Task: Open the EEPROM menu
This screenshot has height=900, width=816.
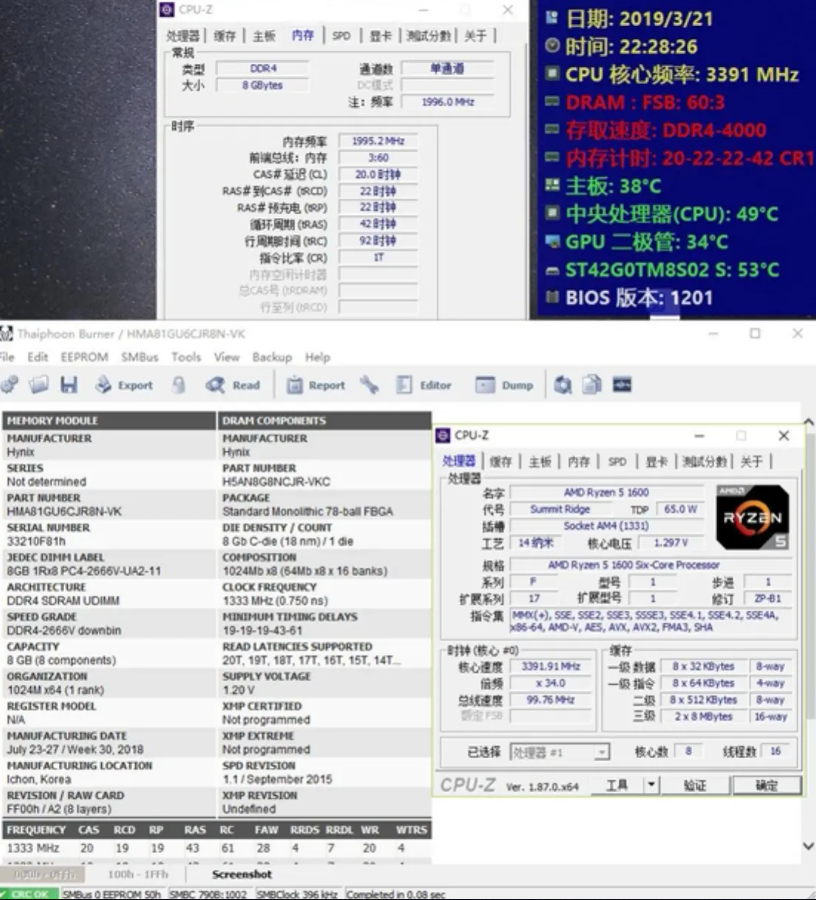Action: 84,357
